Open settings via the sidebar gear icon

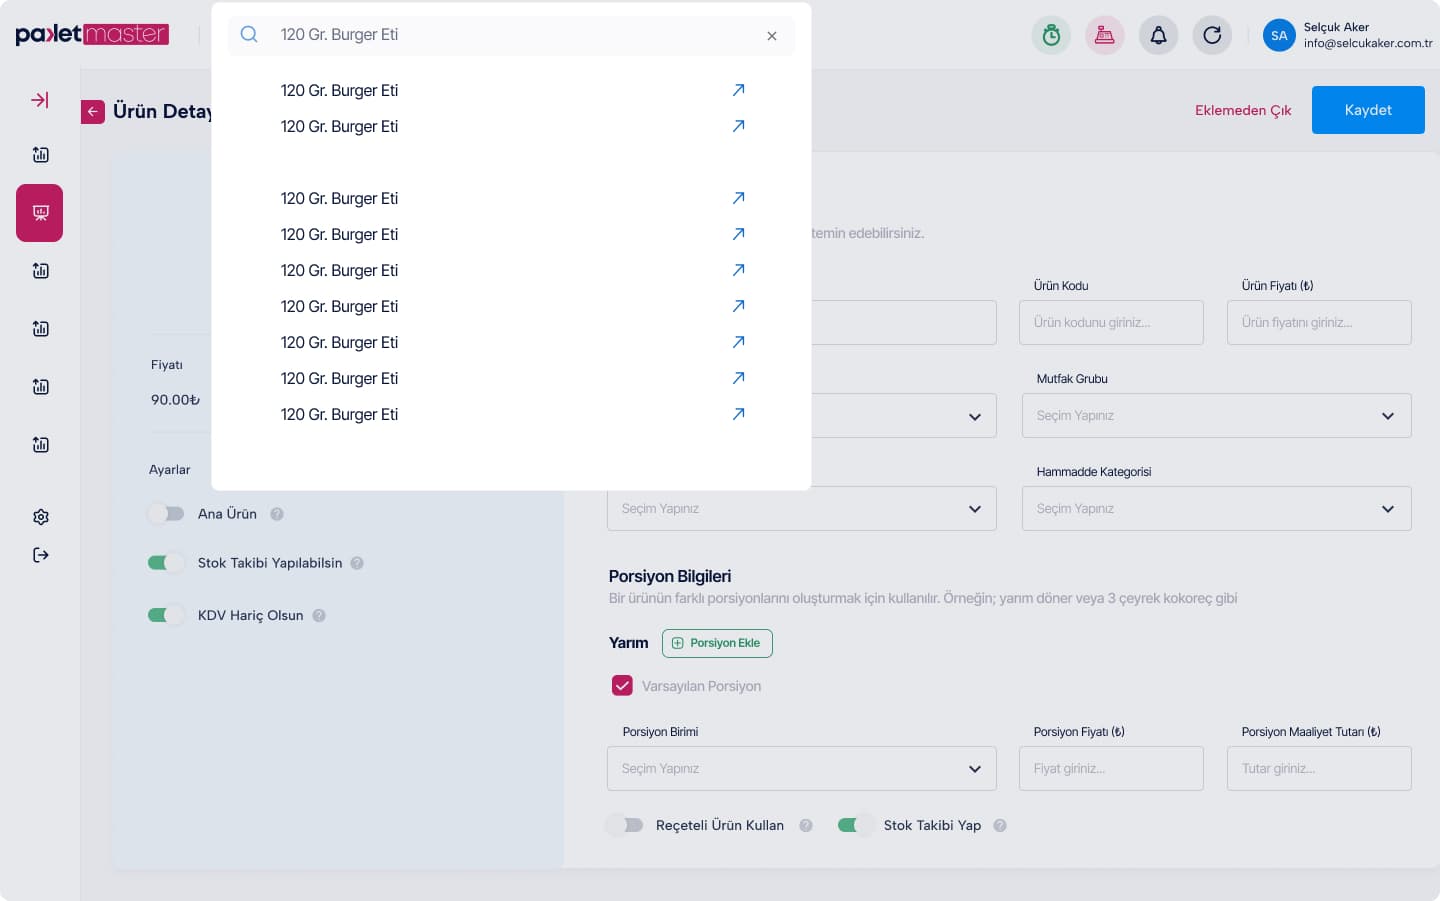(x=41, y=517)
